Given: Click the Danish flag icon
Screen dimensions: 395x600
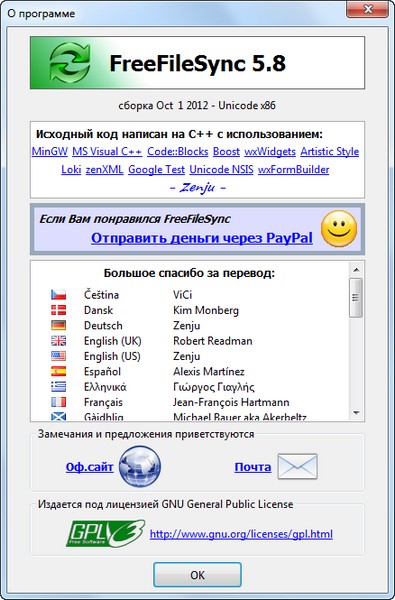Looking at the screenshot, I should click(59, 310).
